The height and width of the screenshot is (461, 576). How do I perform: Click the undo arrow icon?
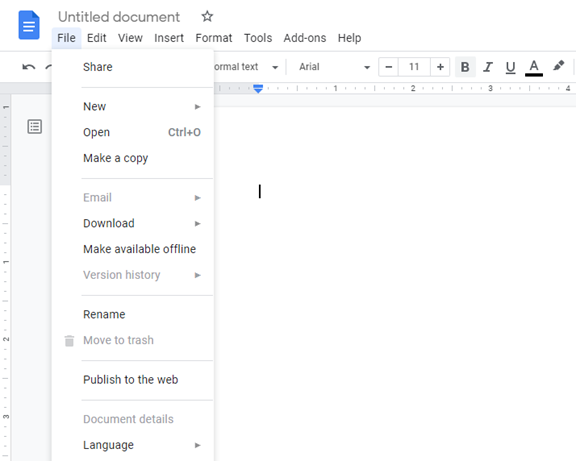tap(29, 67)
